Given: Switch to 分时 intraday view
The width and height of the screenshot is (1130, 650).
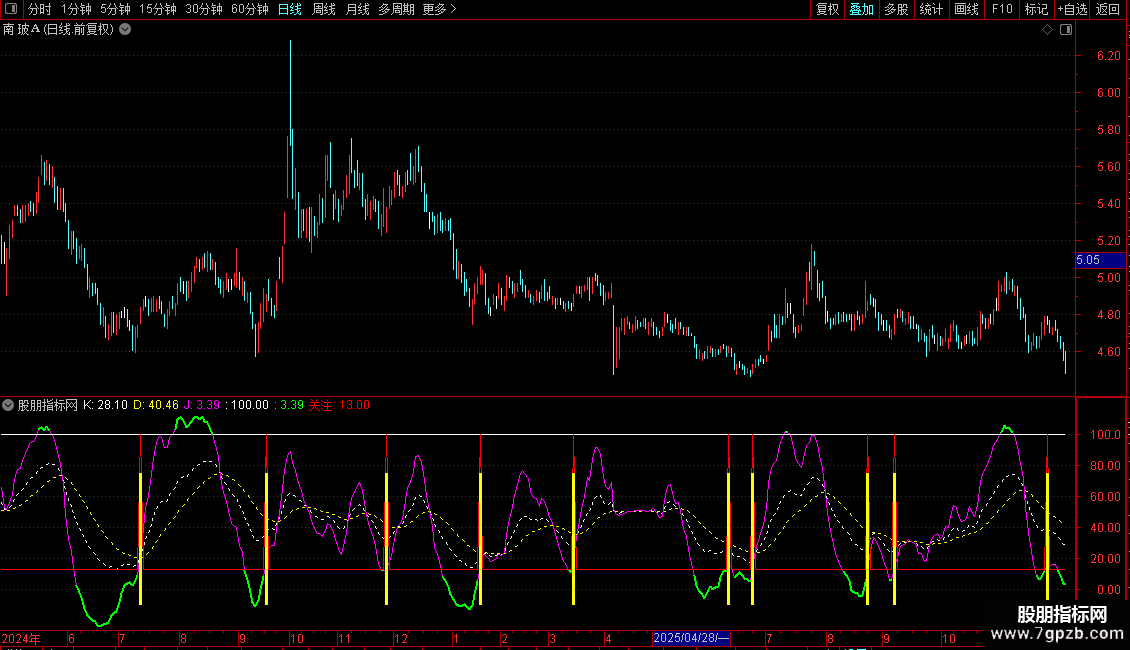Looking at the screenshot, I should coord(40,9).
